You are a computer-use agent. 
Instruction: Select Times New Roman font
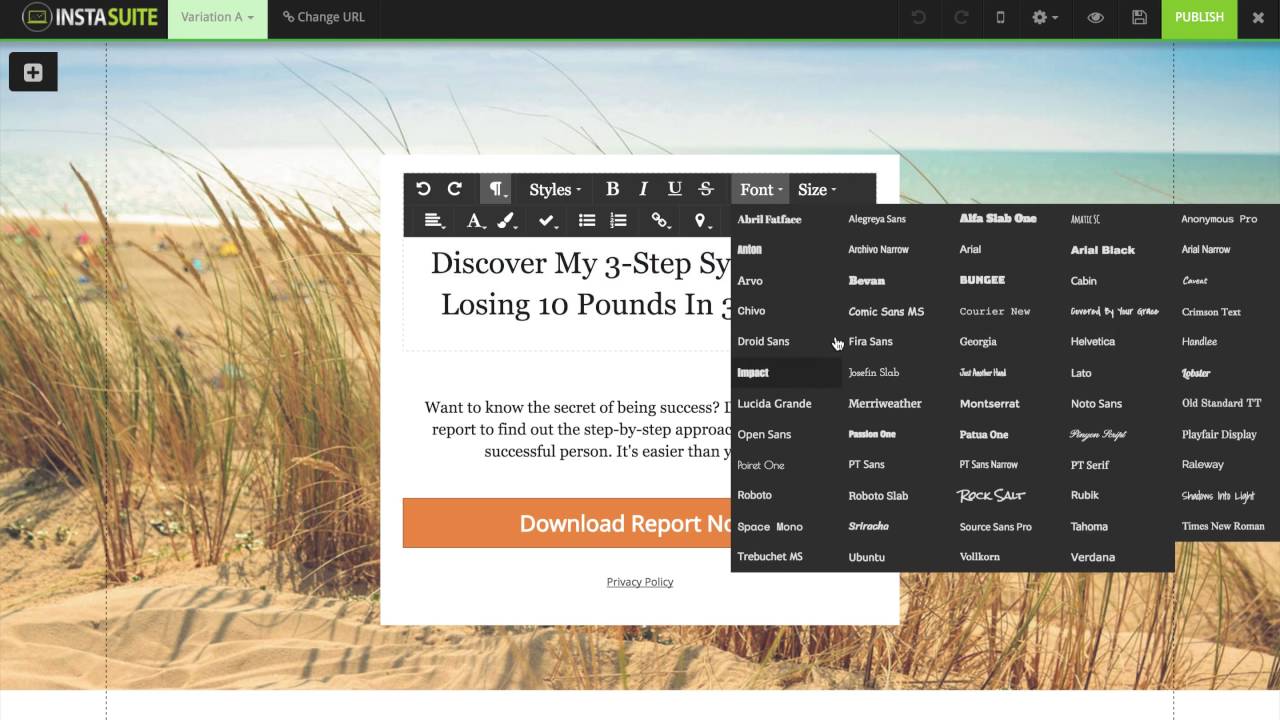coord(1222,526)
